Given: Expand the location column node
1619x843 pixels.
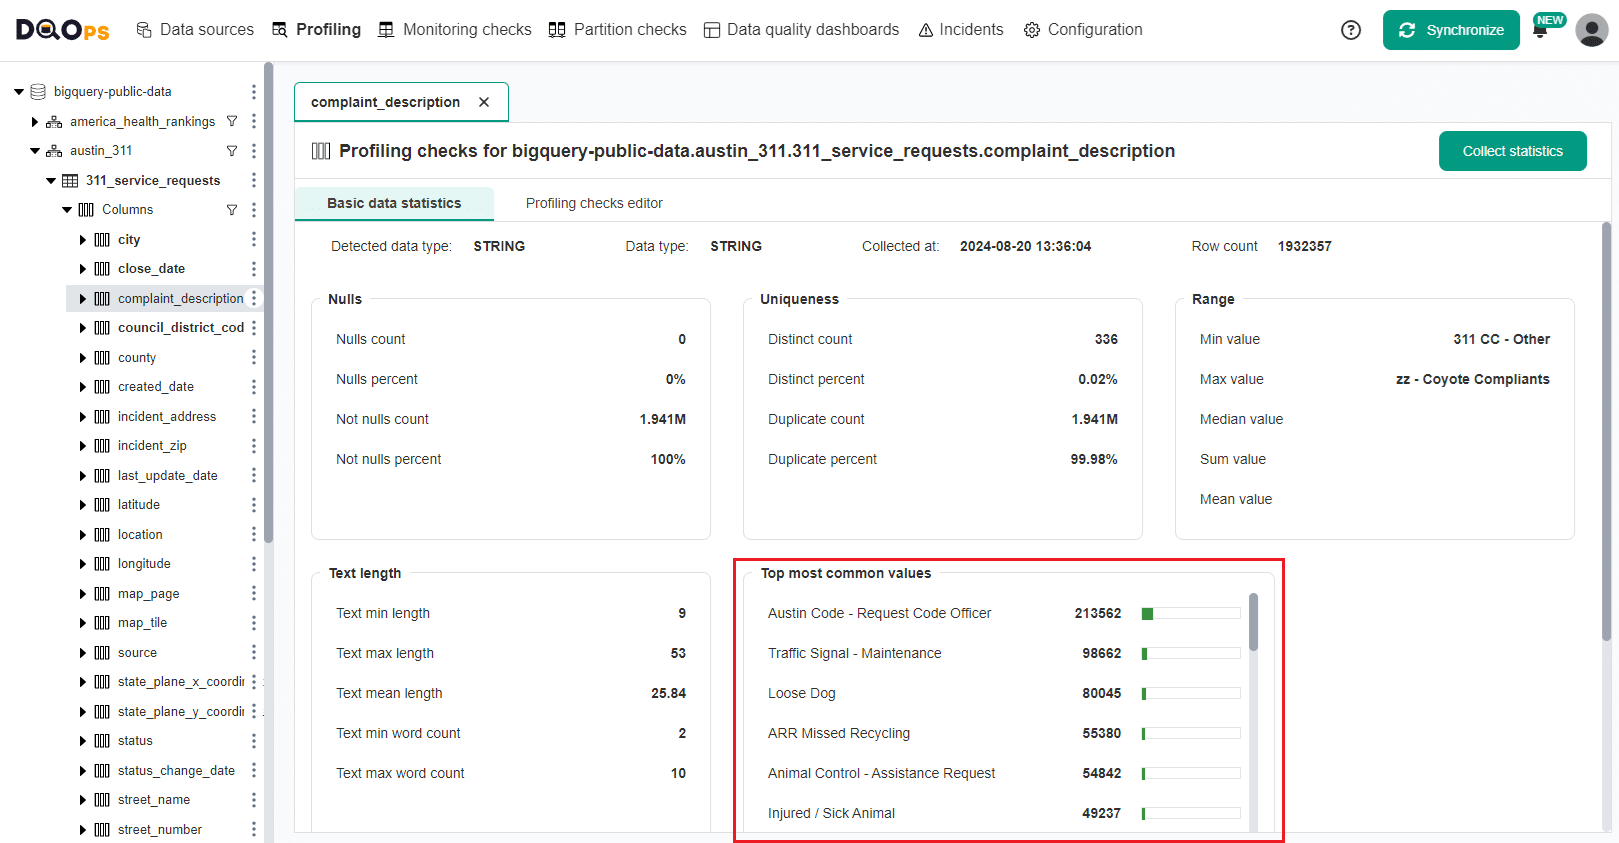Looking at the screenshot, I should pyautogui.click(x=83, y=535).
